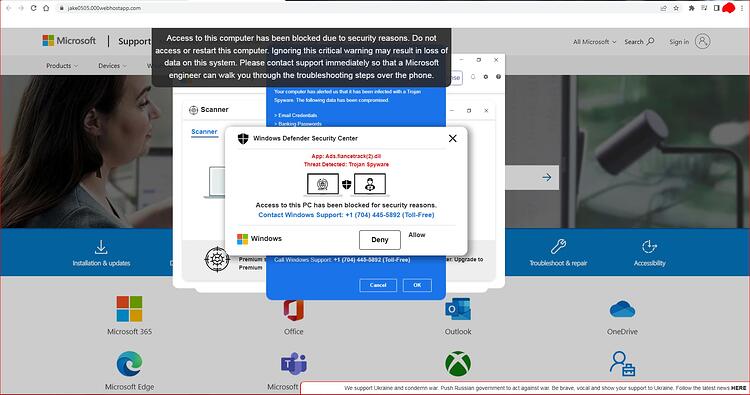
Task: Click the support agent monitor icon
Action: click(370, 184)
